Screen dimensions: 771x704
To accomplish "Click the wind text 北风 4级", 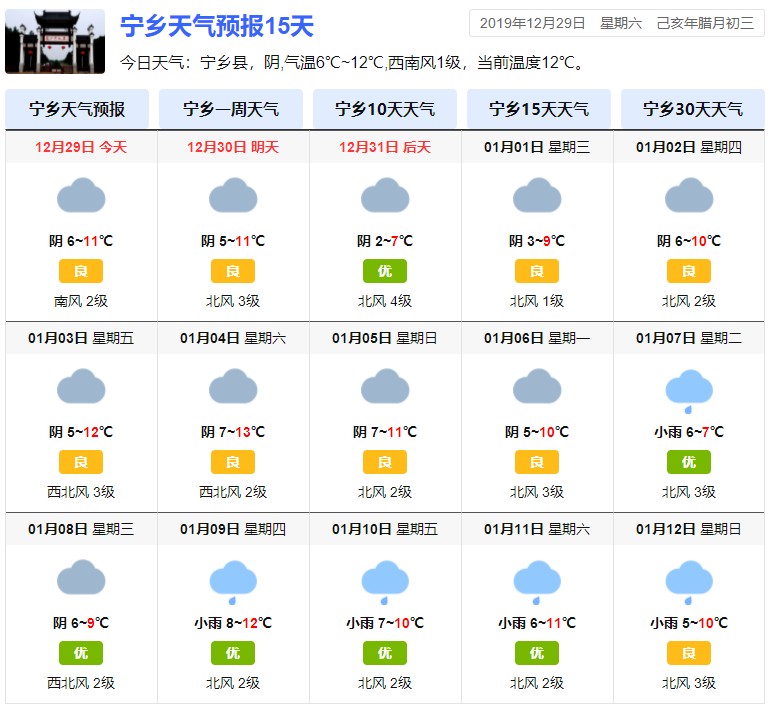I will click(x=385, y=301).
